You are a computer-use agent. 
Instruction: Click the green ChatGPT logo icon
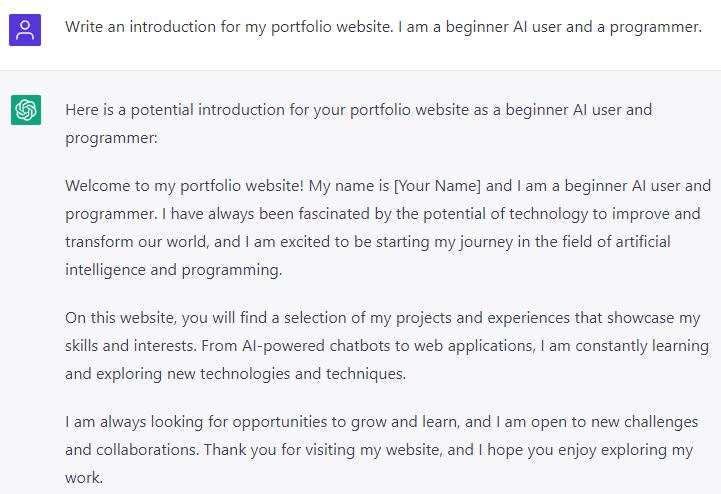(x=25, y=110)
